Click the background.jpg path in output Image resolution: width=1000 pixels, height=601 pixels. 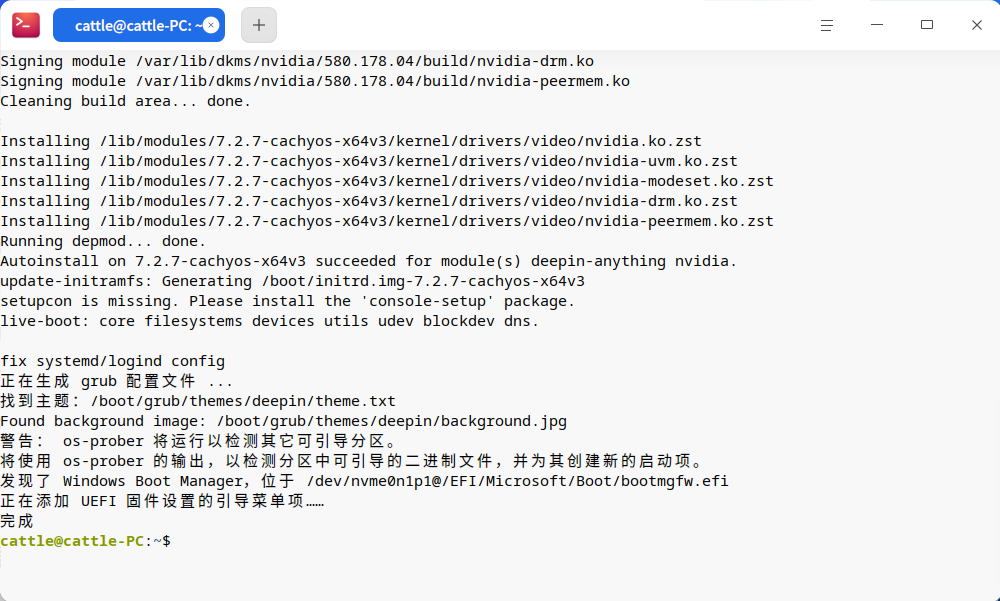(x=392, y=421)
